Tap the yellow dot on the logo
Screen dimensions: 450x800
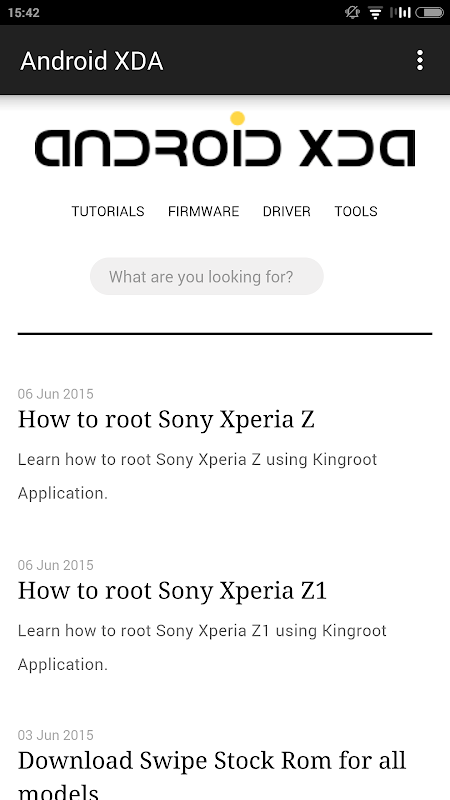(237, 118)
